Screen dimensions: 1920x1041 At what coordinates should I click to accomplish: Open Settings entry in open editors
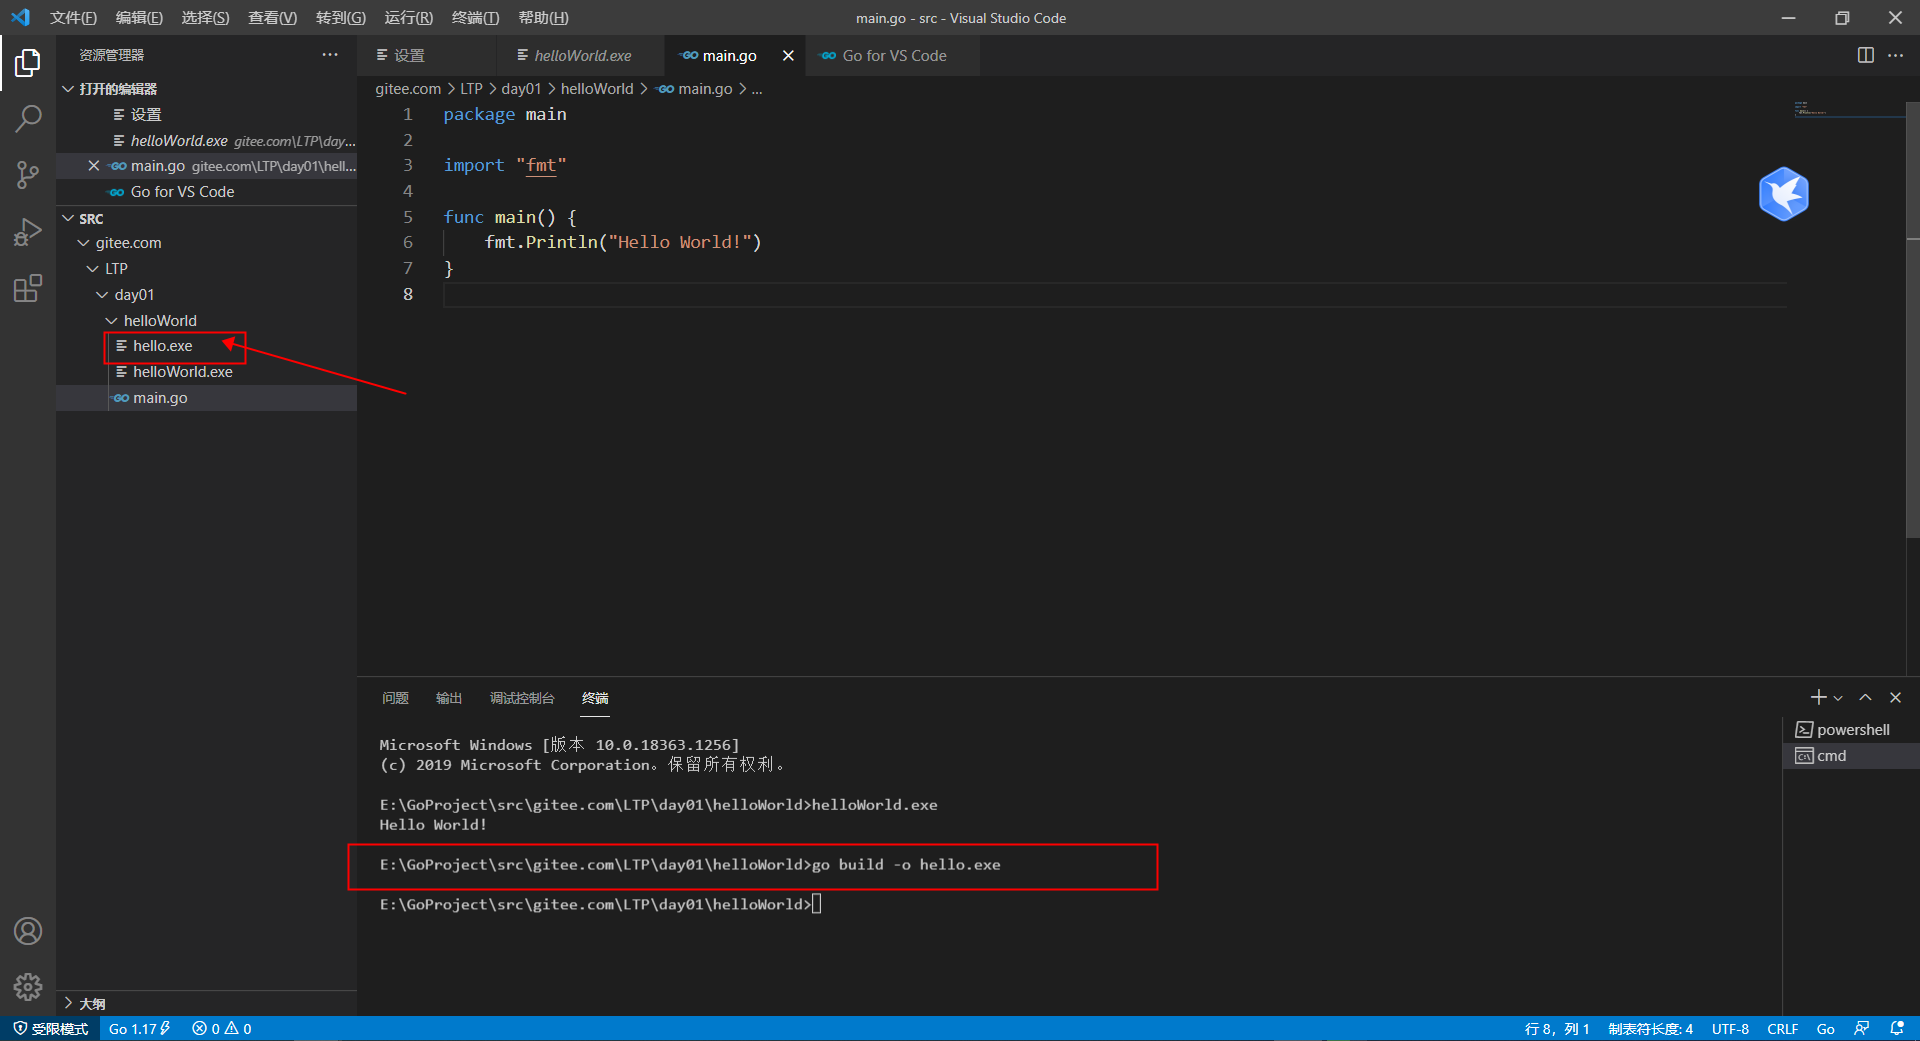[206, 115]
